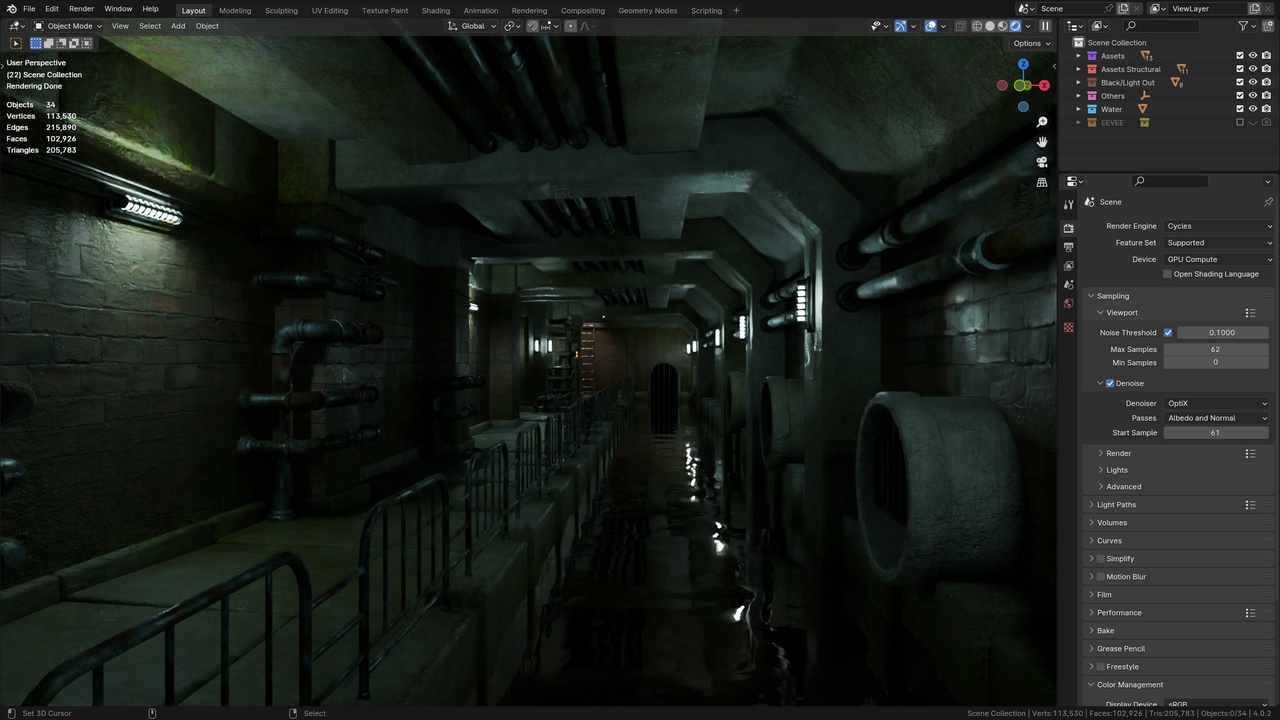This screenshot has width=1280, height=720.
Task: Click the new scene icon
Action: [1123, 9]
